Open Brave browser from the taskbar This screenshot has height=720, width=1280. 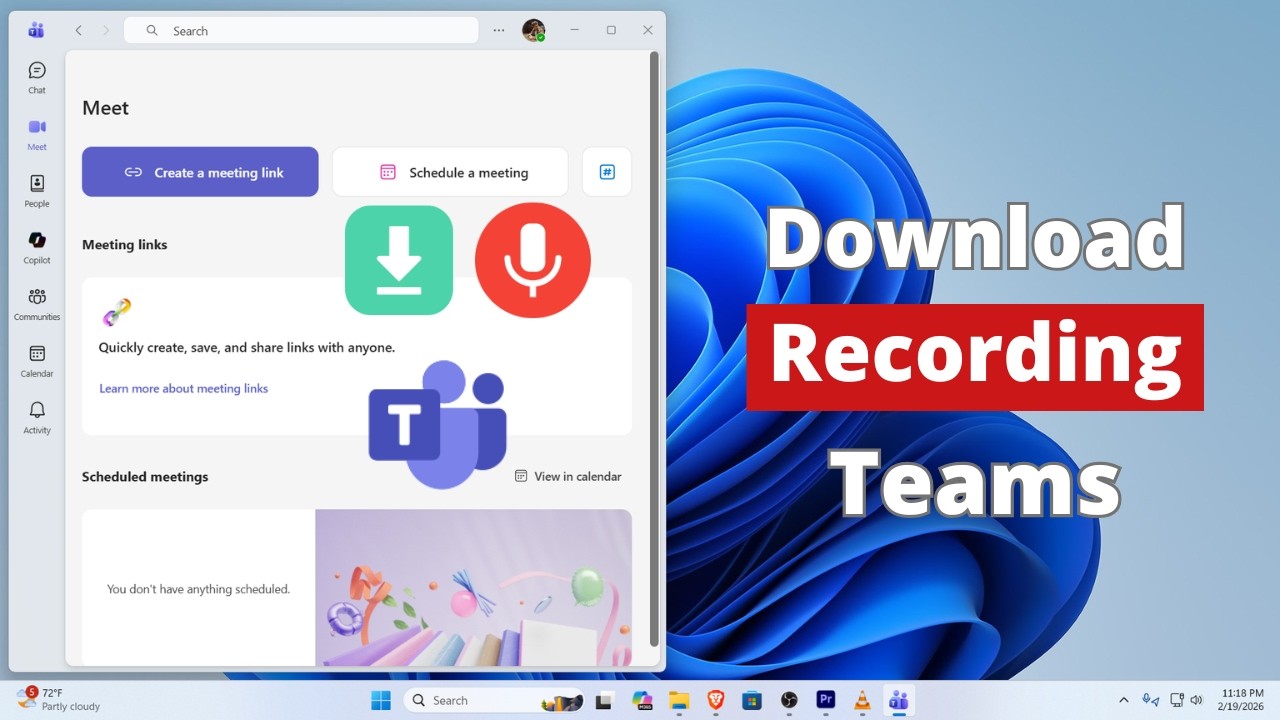pos(716,700)
